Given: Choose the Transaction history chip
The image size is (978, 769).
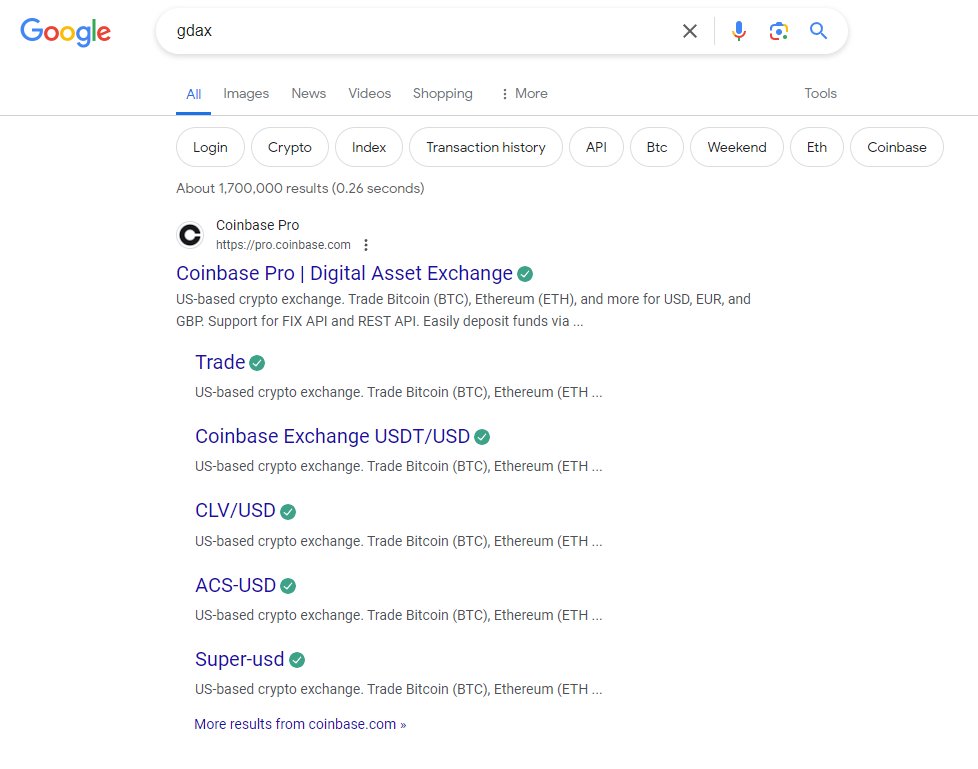Looking at the screenshot, I should [x=486, y=147].
